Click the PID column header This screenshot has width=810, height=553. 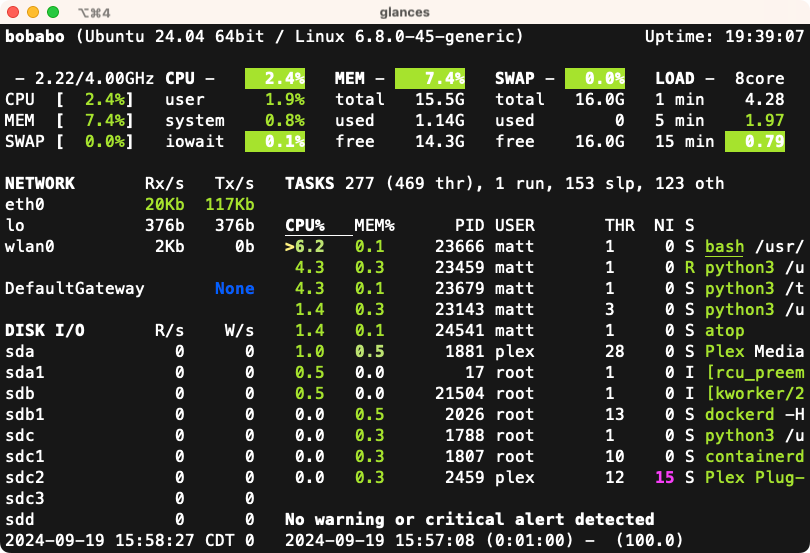(469, 225)
